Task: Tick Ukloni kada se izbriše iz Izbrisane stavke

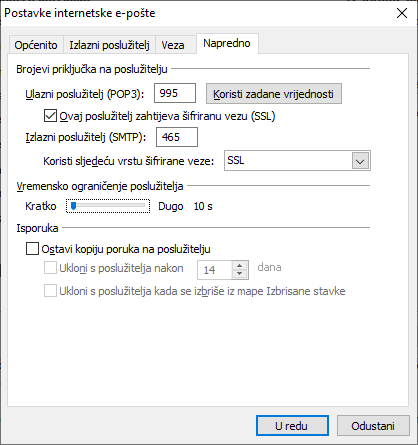Action: click(x=50, y=291)
